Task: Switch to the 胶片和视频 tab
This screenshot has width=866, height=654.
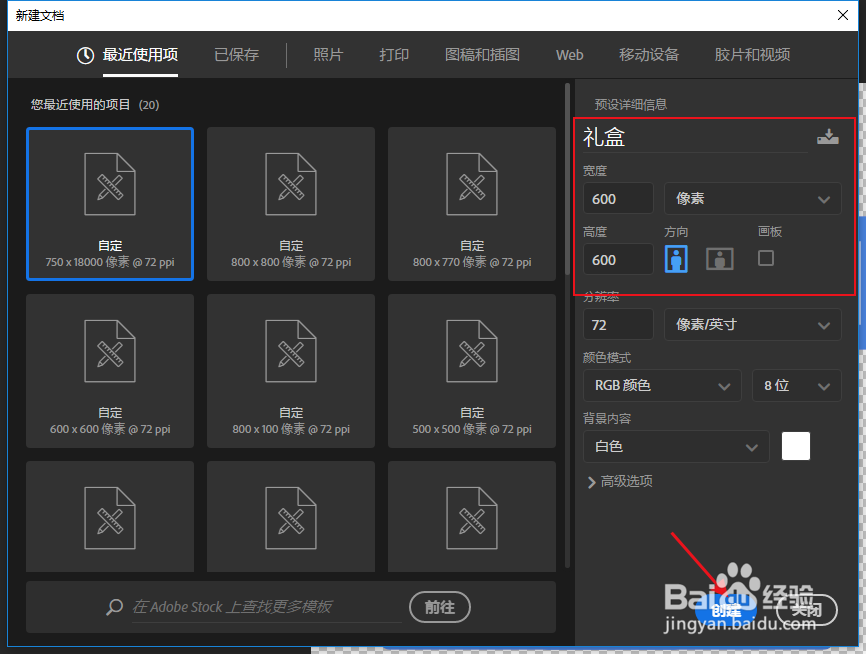Action: tap(752, 55)
